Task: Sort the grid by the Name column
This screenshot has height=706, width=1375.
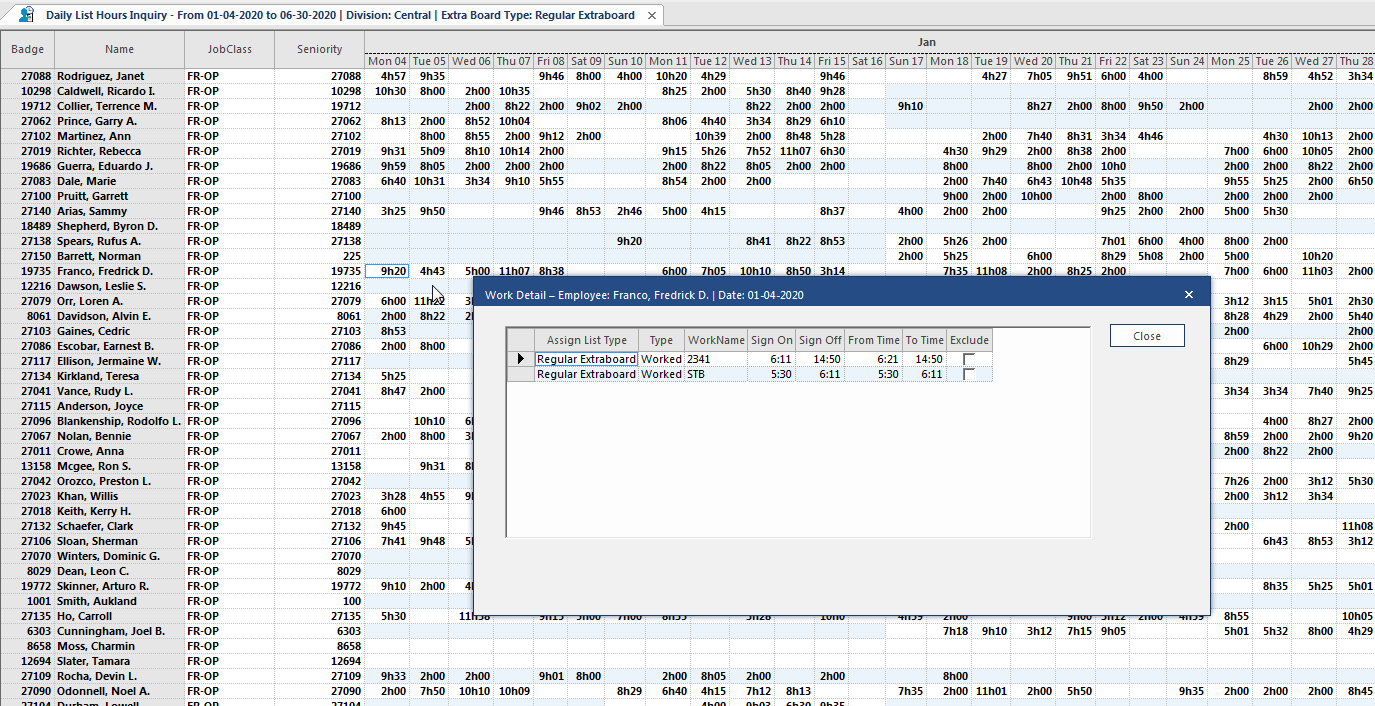Action: tap(119, 49)
